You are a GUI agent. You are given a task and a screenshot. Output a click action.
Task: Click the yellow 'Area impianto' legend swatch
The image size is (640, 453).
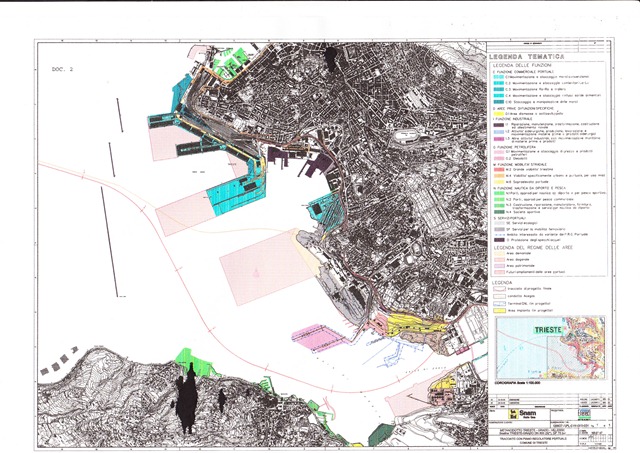pyautogui.click(x=497, y=311)
